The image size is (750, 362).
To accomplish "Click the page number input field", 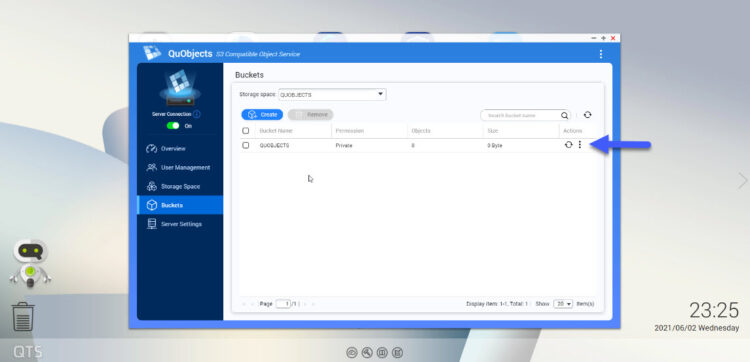I will (x=283, y=304).
